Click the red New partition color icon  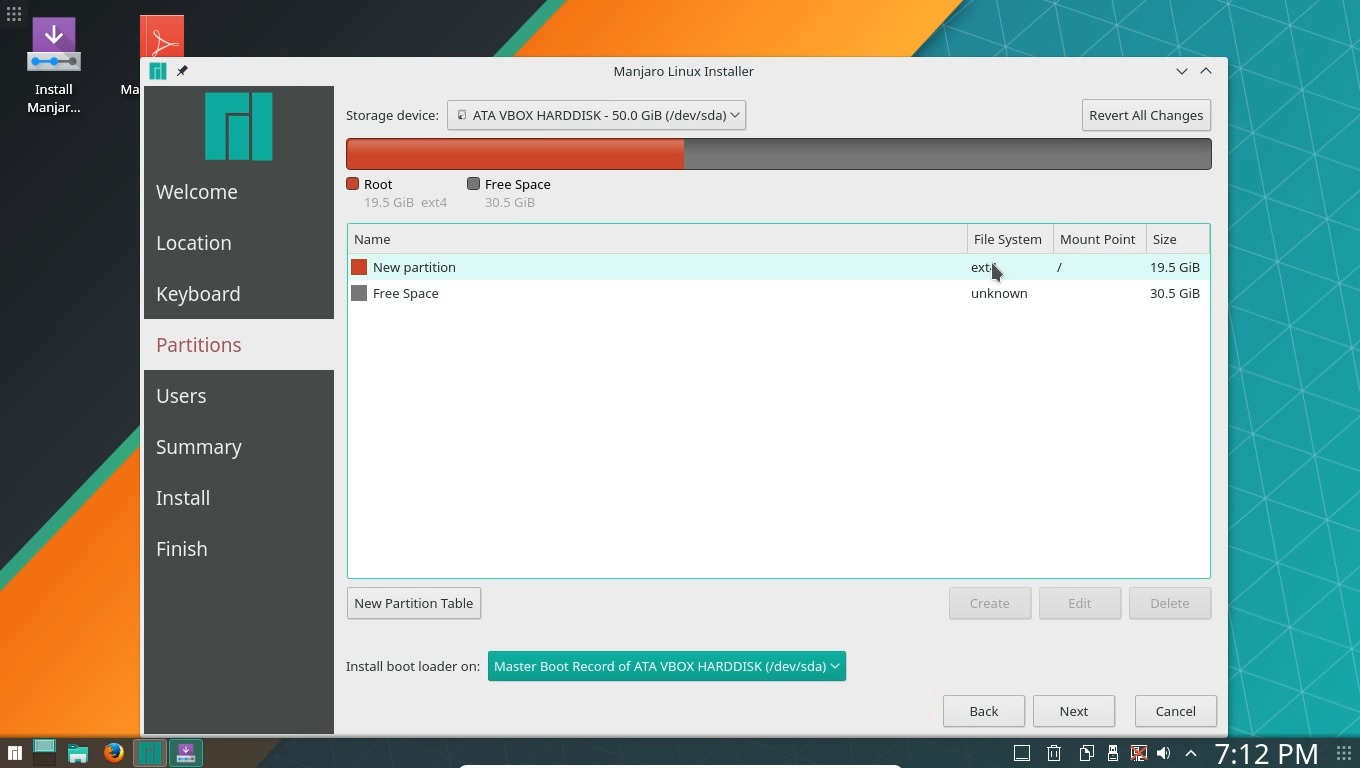coord(359,267)
